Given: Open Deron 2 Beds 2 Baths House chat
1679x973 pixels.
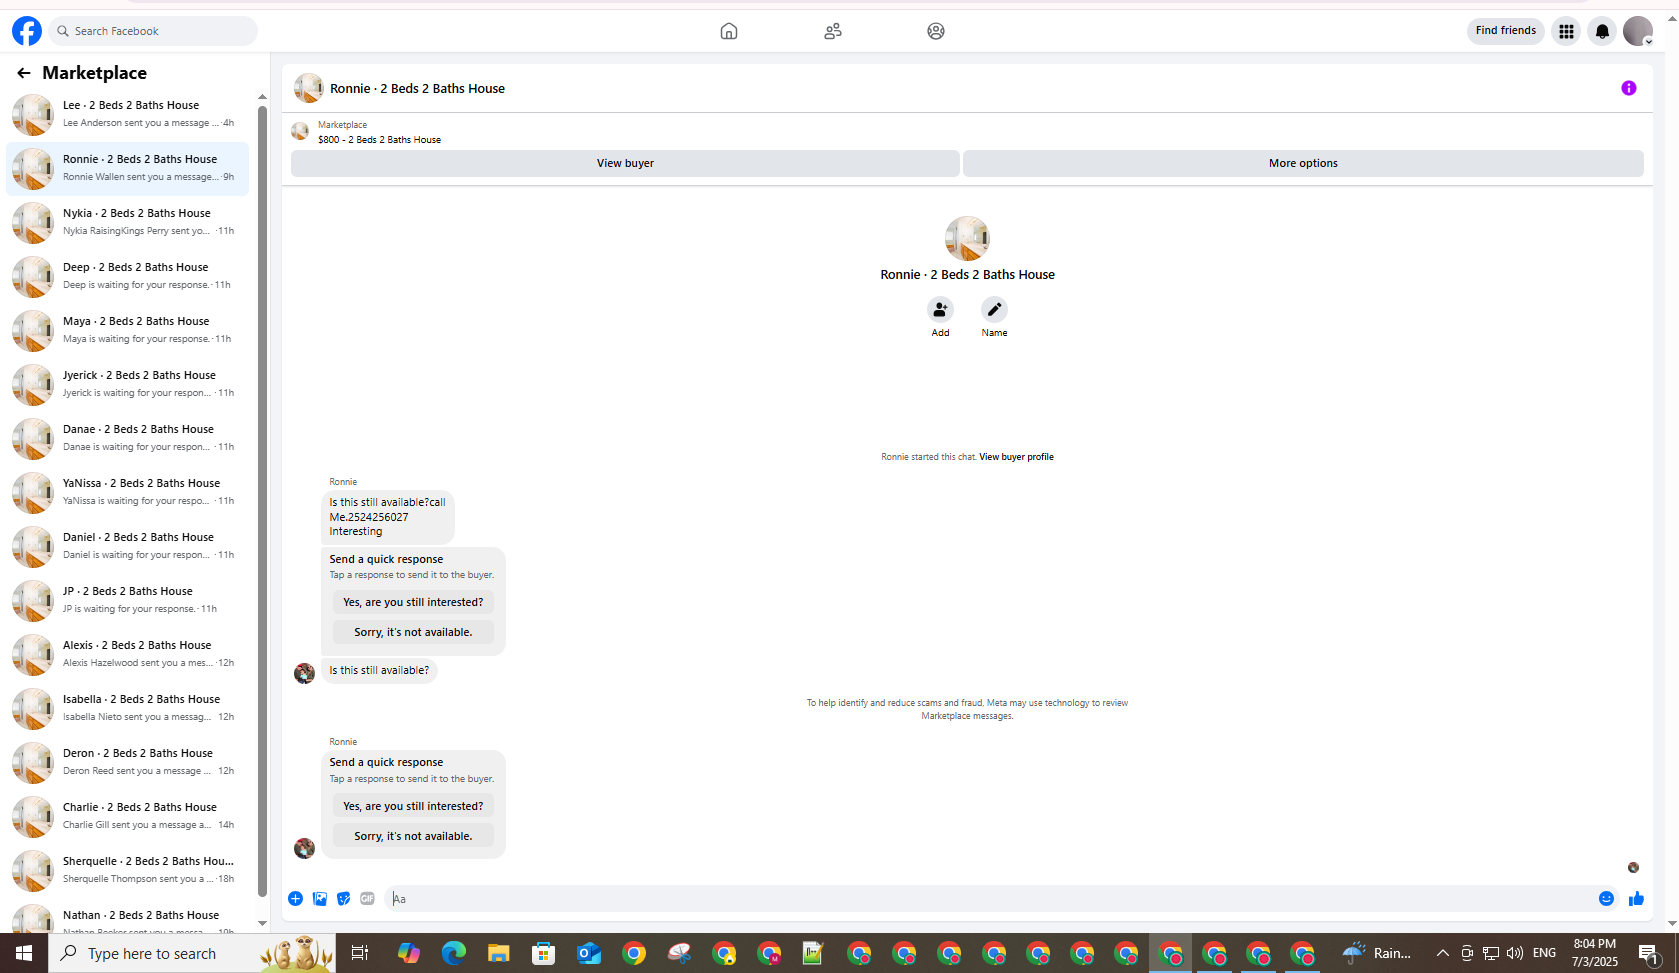Looking at the screenshot, I should point(128,763).
